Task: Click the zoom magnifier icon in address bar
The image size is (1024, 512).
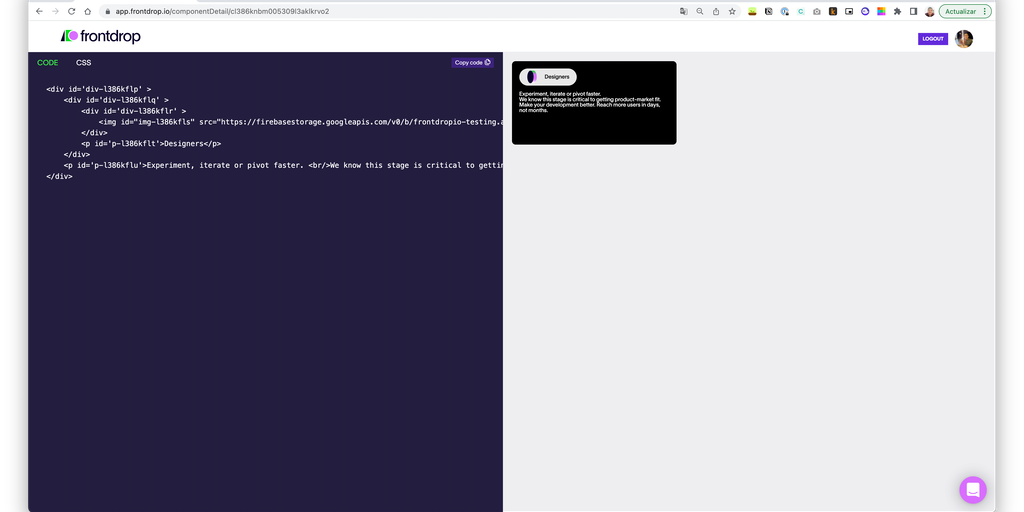Action: coord(700,11)
